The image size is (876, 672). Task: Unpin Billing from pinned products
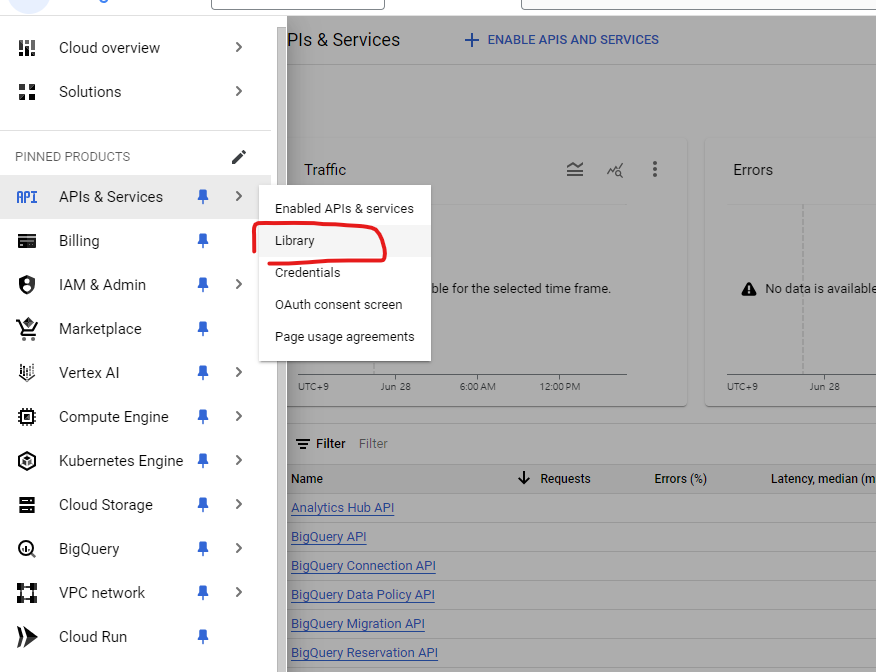203,241
